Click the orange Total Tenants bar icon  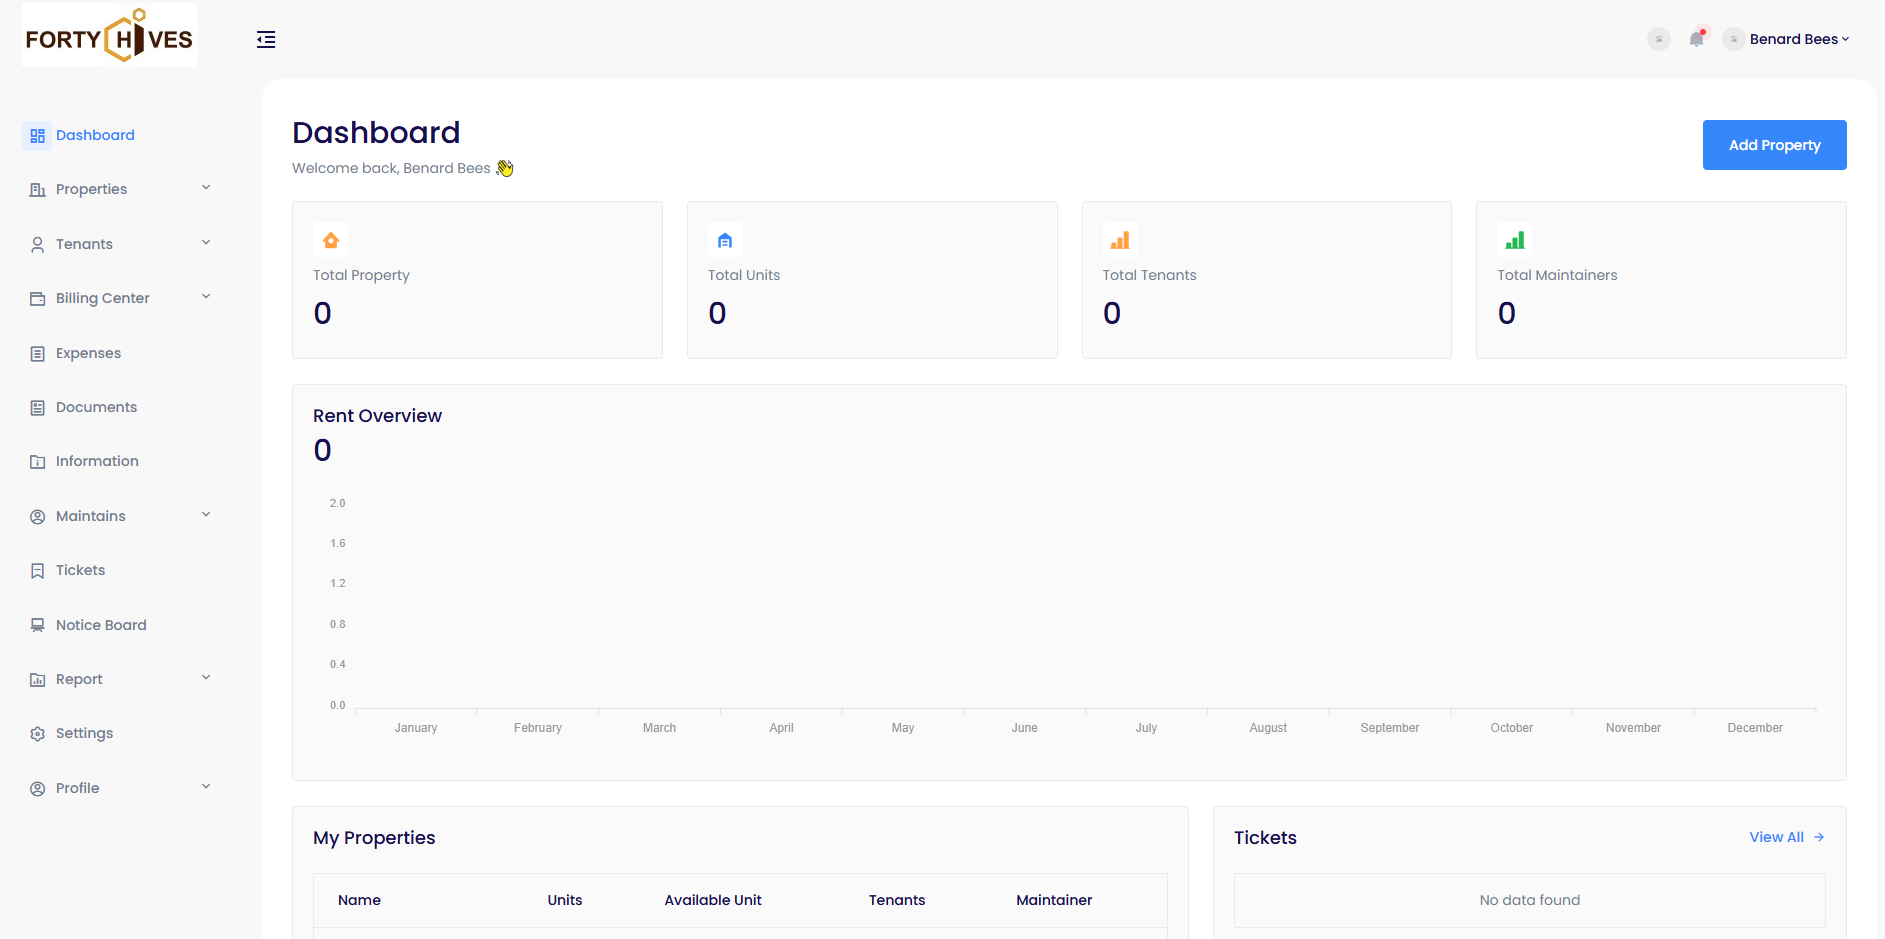[1120, 240]
